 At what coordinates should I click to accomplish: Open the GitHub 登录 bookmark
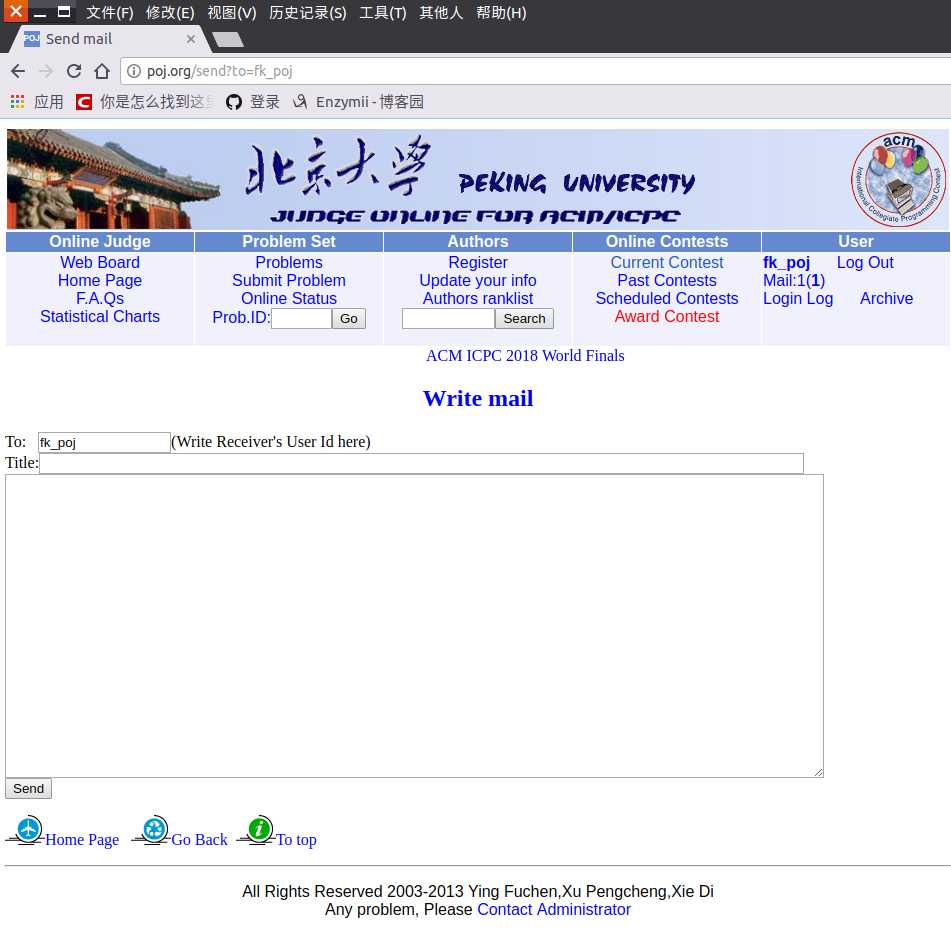(252, 102)
